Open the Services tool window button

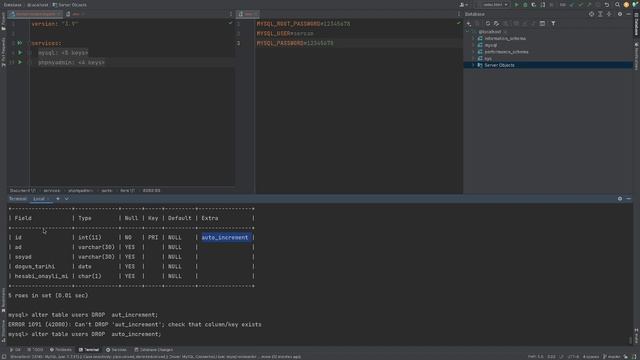[116, 350]
